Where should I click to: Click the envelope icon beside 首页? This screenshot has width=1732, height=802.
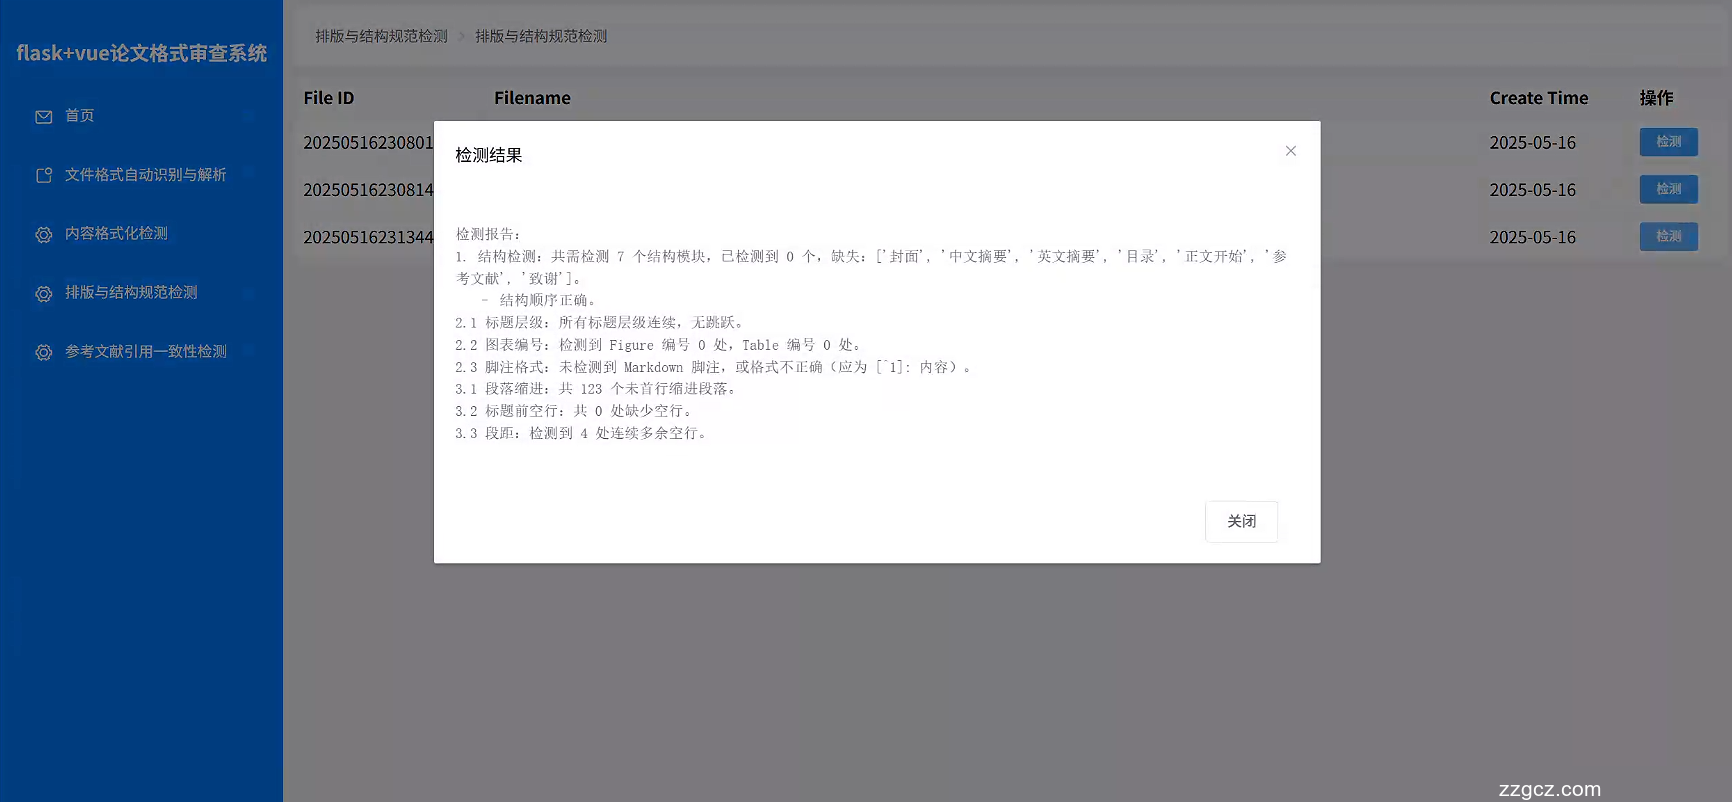44,117
